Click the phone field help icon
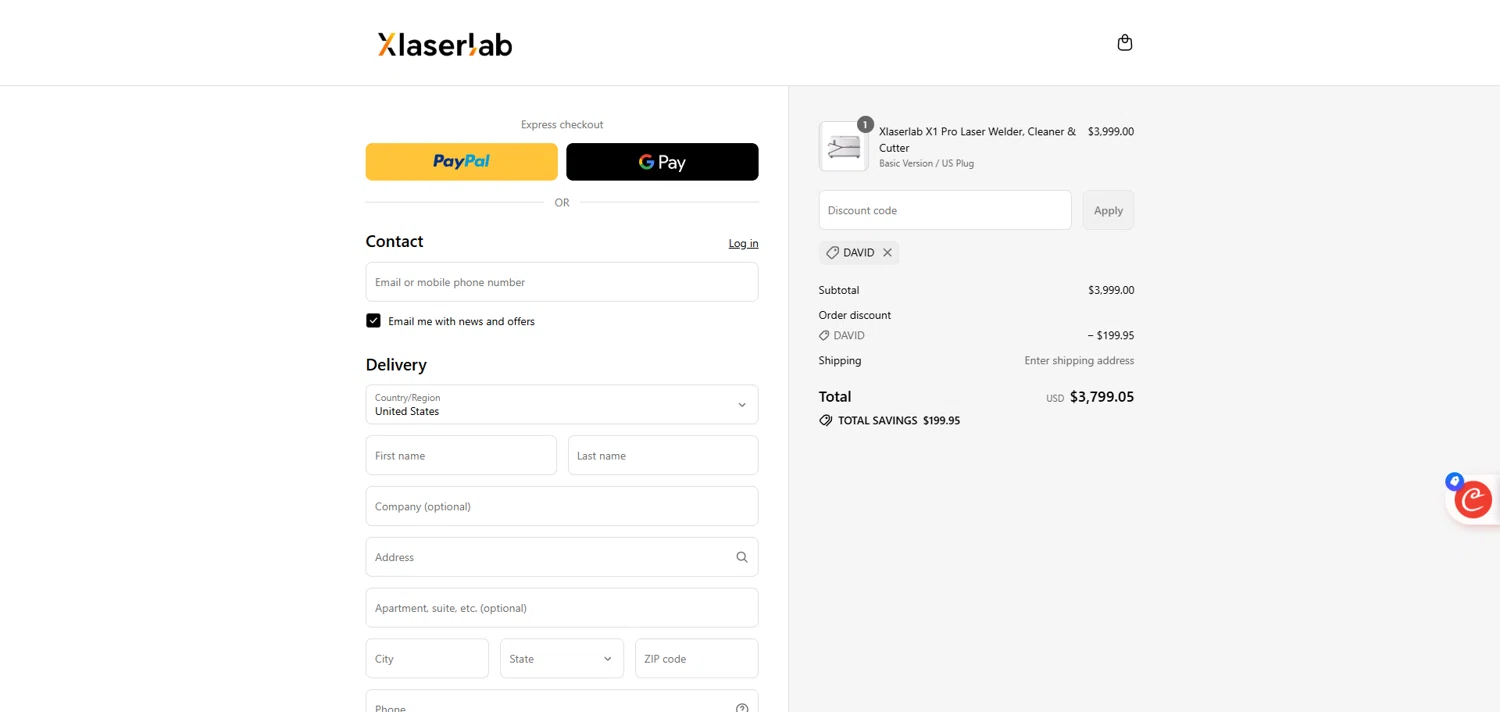Image resolution: width=1500 pixels, height=712 pixels. [742, 708]
